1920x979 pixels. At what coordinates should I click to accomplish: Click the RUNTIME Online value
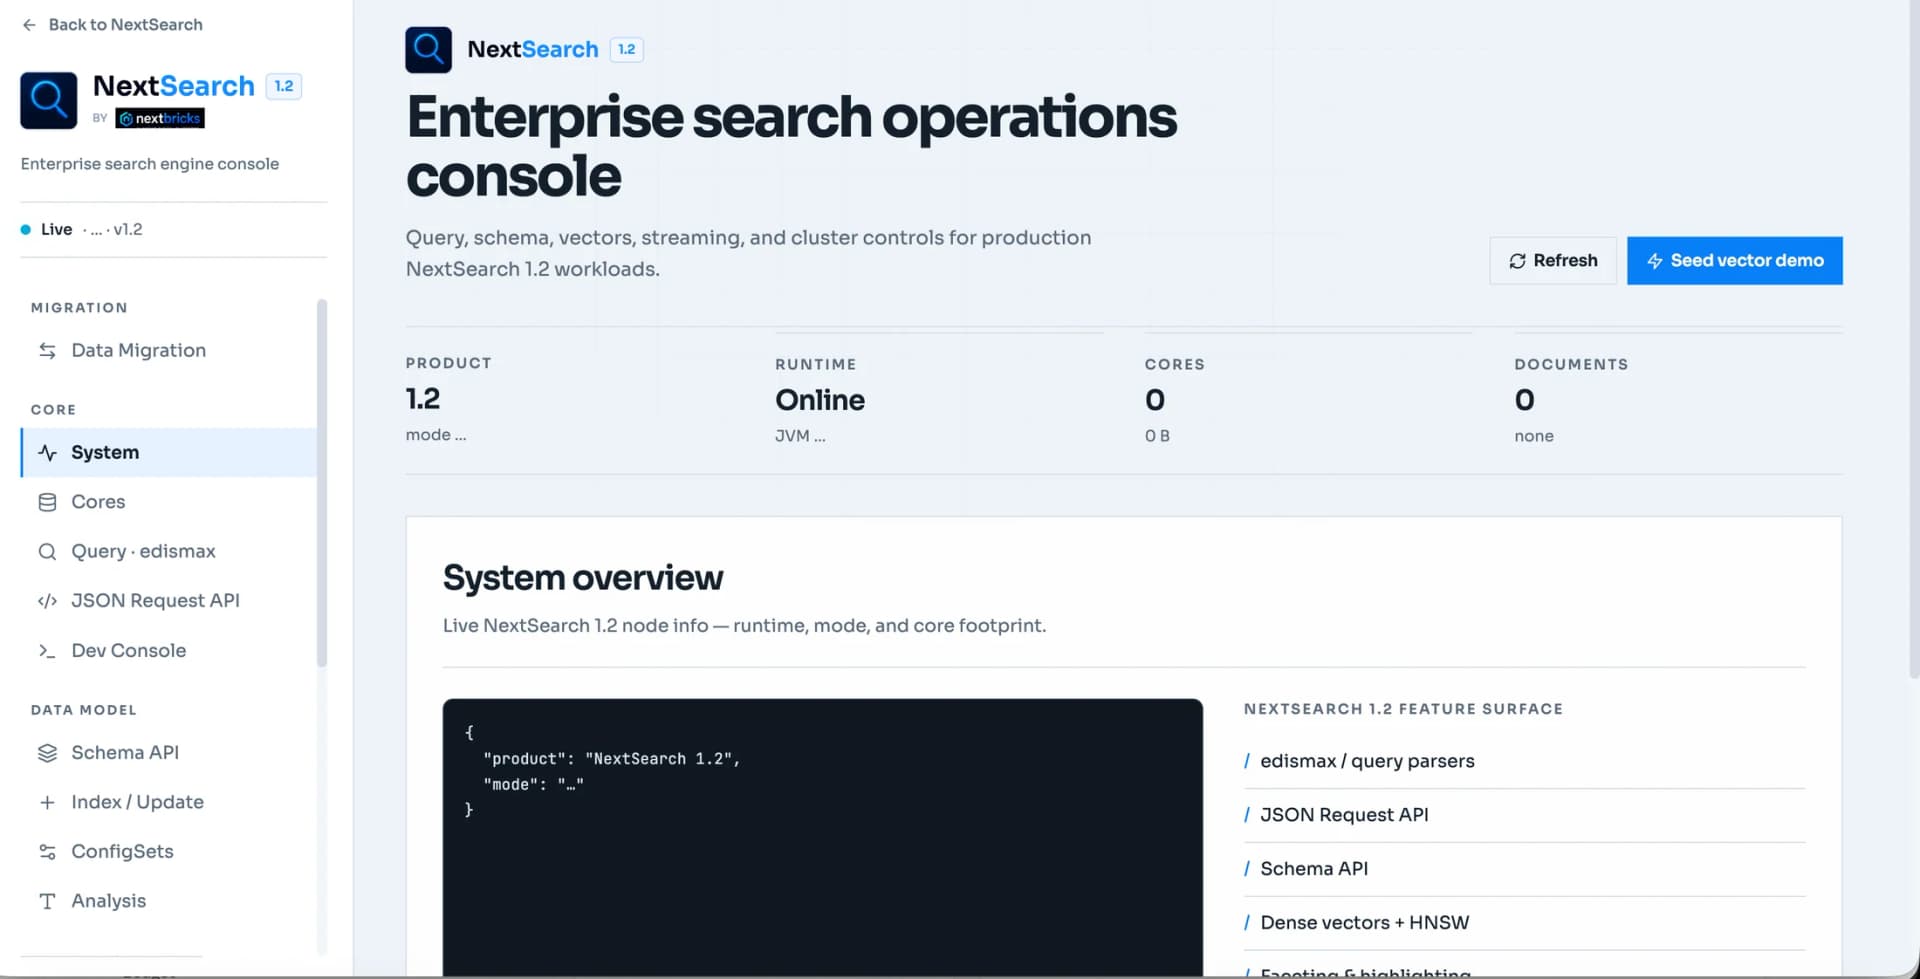820,400
